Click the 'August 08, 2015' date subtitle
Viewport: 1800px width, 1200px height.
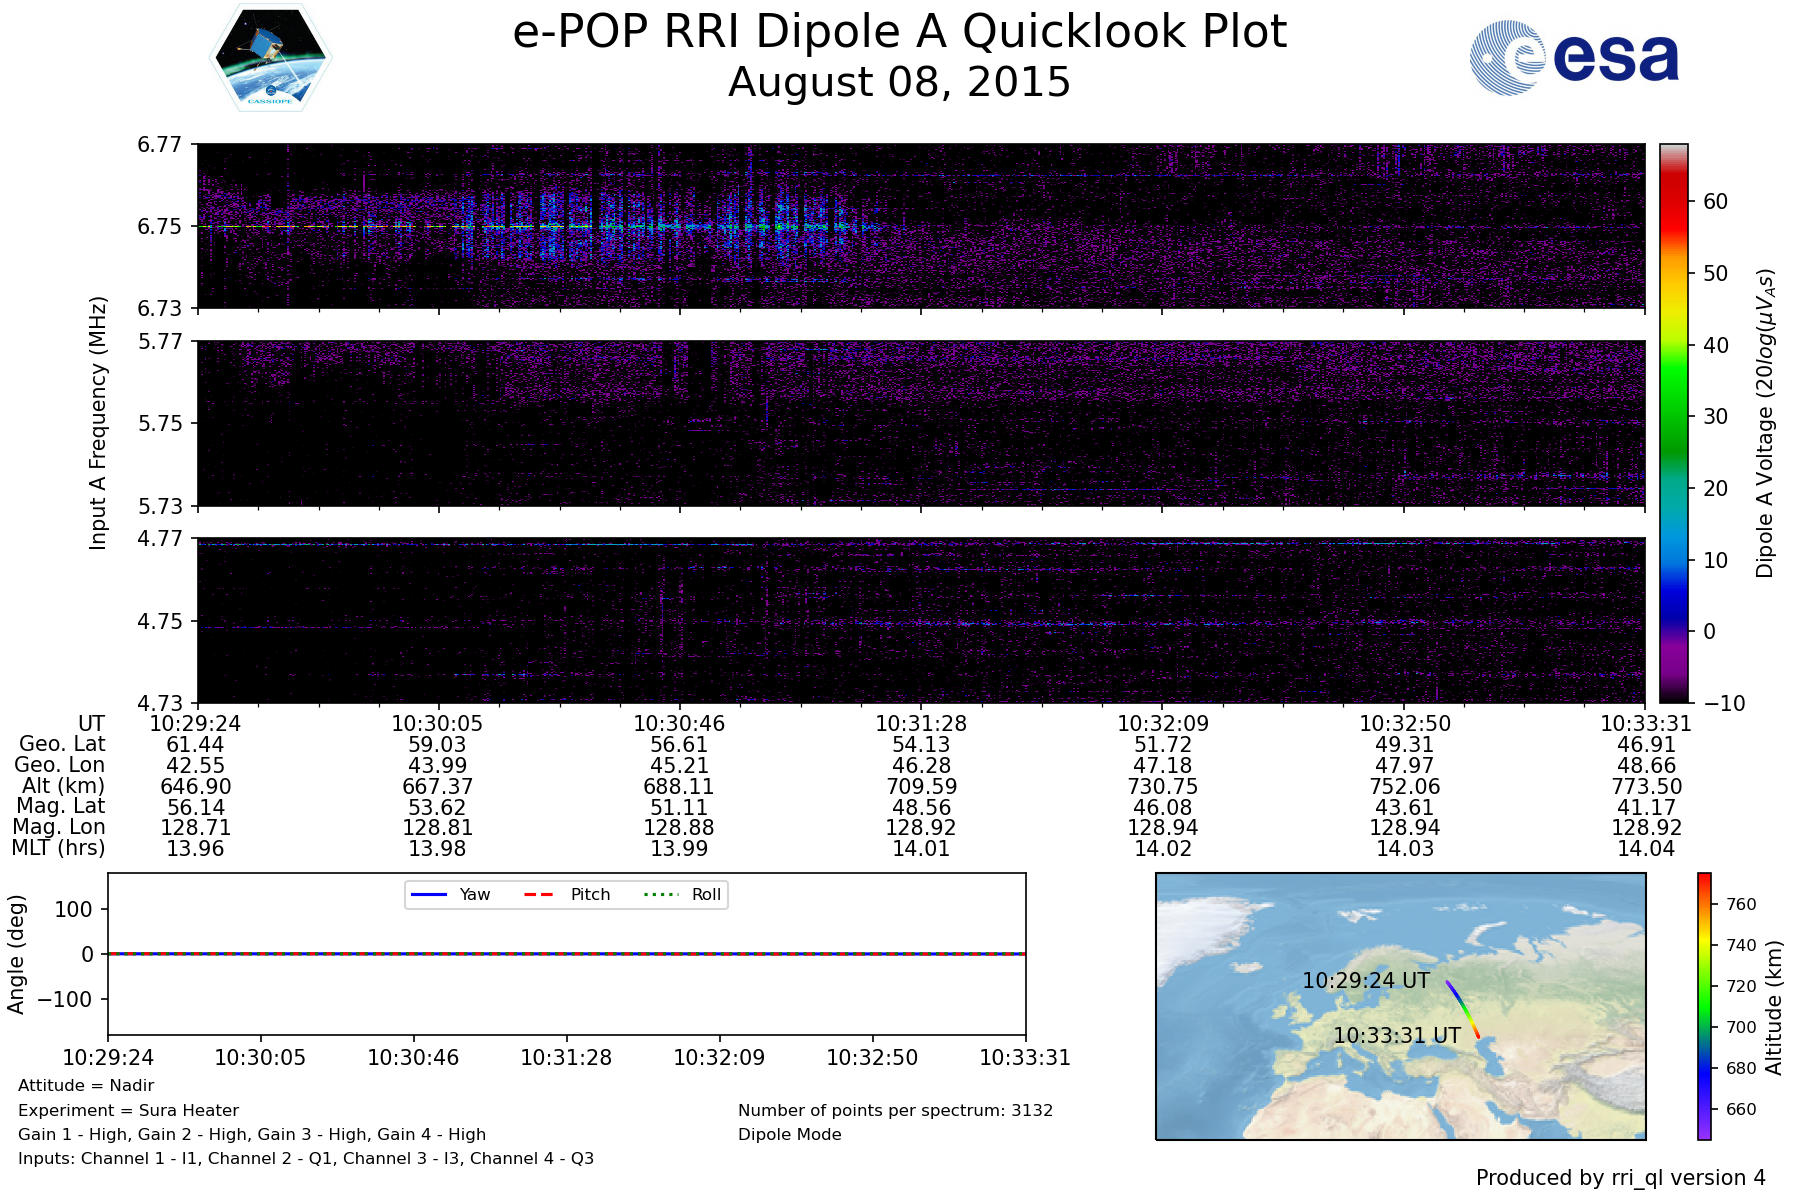[x=899, y=82]
